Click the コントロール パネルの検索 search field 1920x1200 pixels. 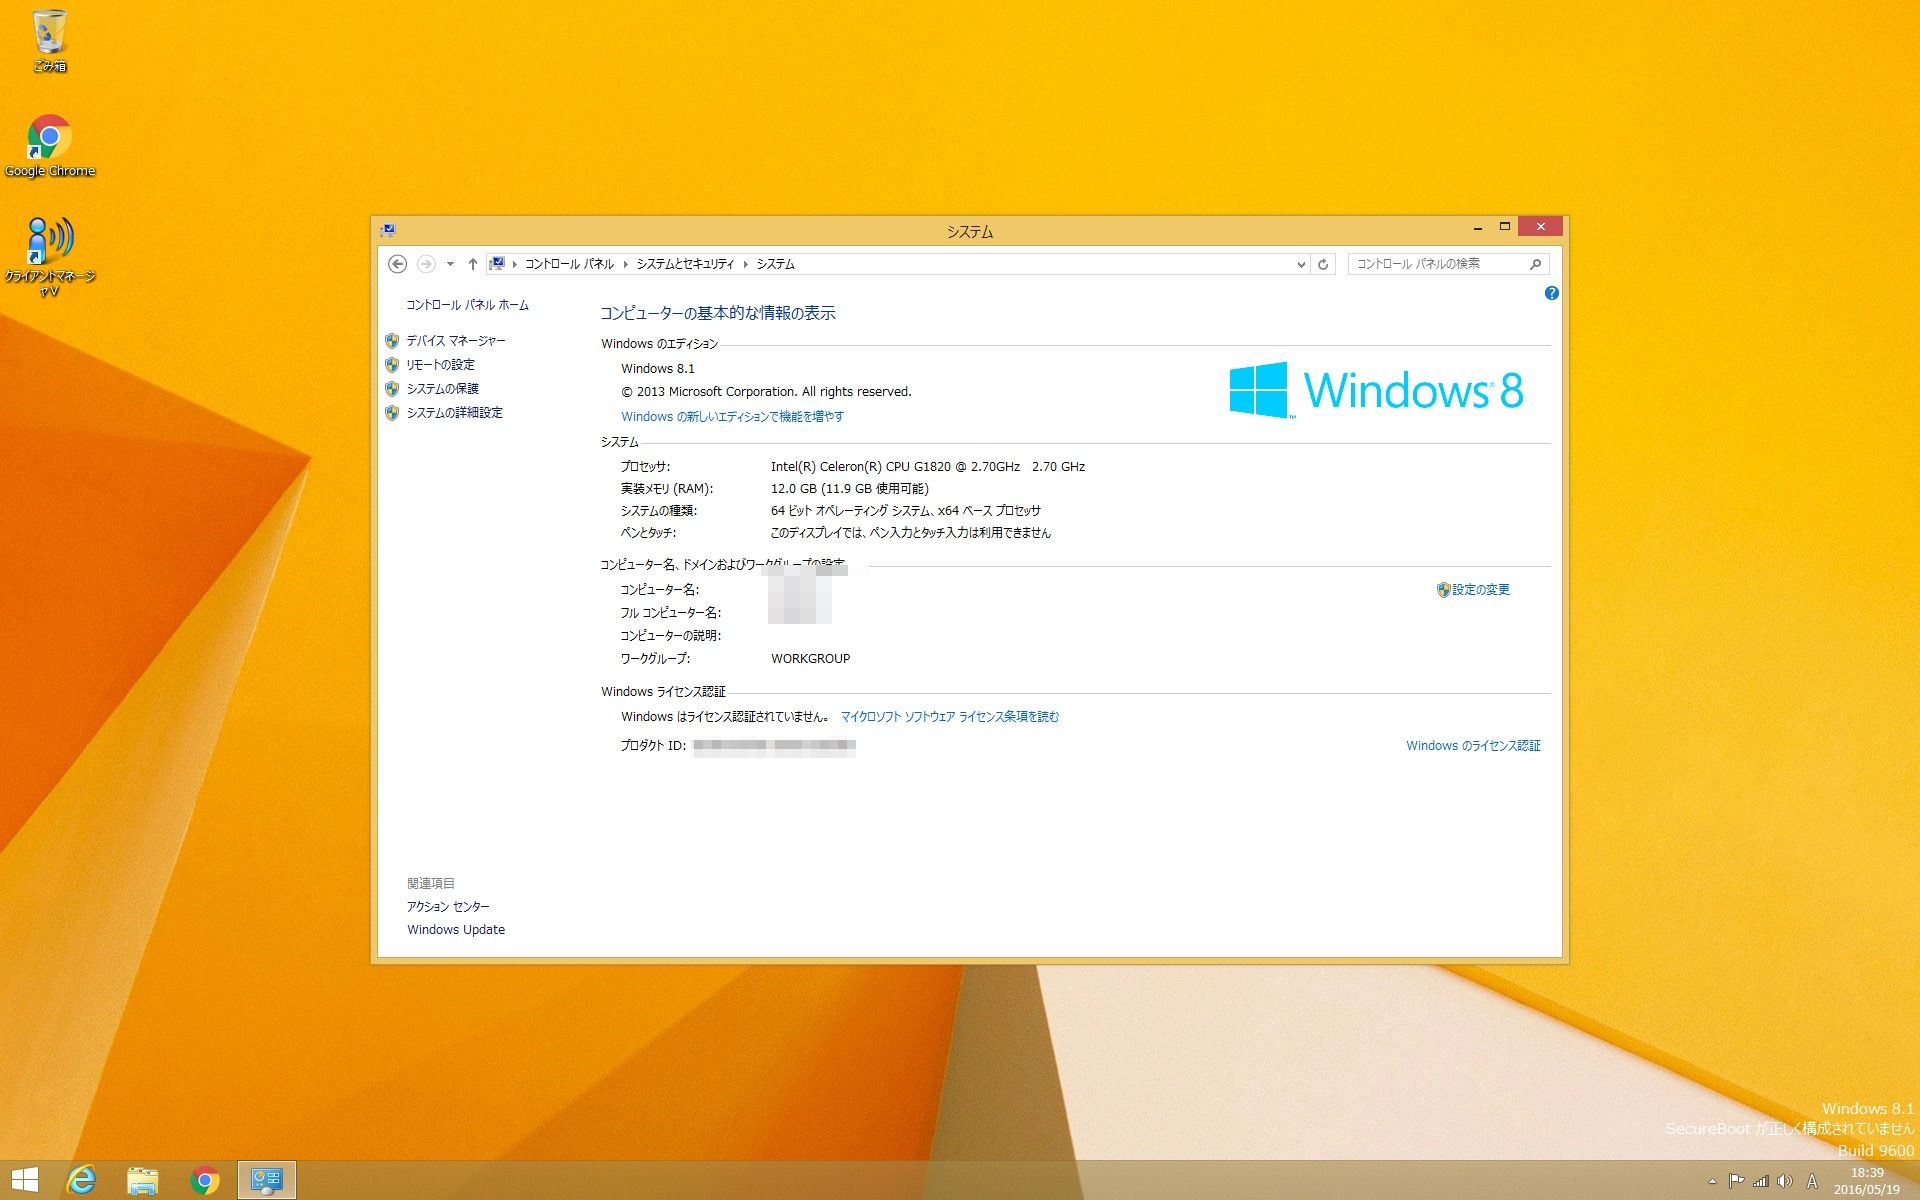click(x=1435, y=264)
